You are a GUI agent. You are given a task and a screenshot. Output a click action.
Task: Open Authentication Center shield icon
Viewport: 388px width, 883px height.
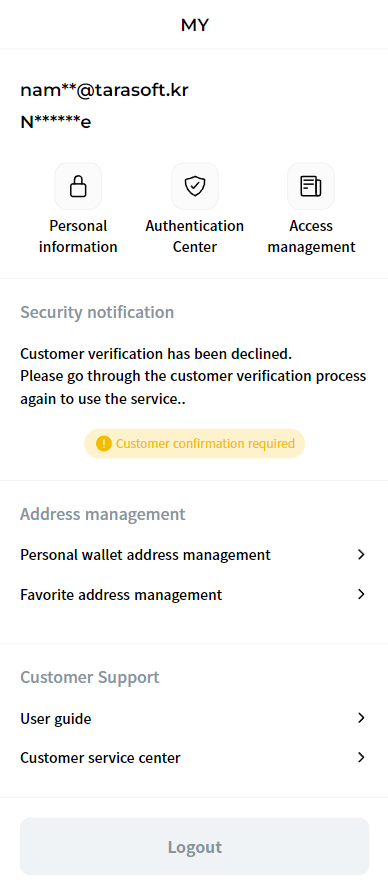click(x=195, y=186)
